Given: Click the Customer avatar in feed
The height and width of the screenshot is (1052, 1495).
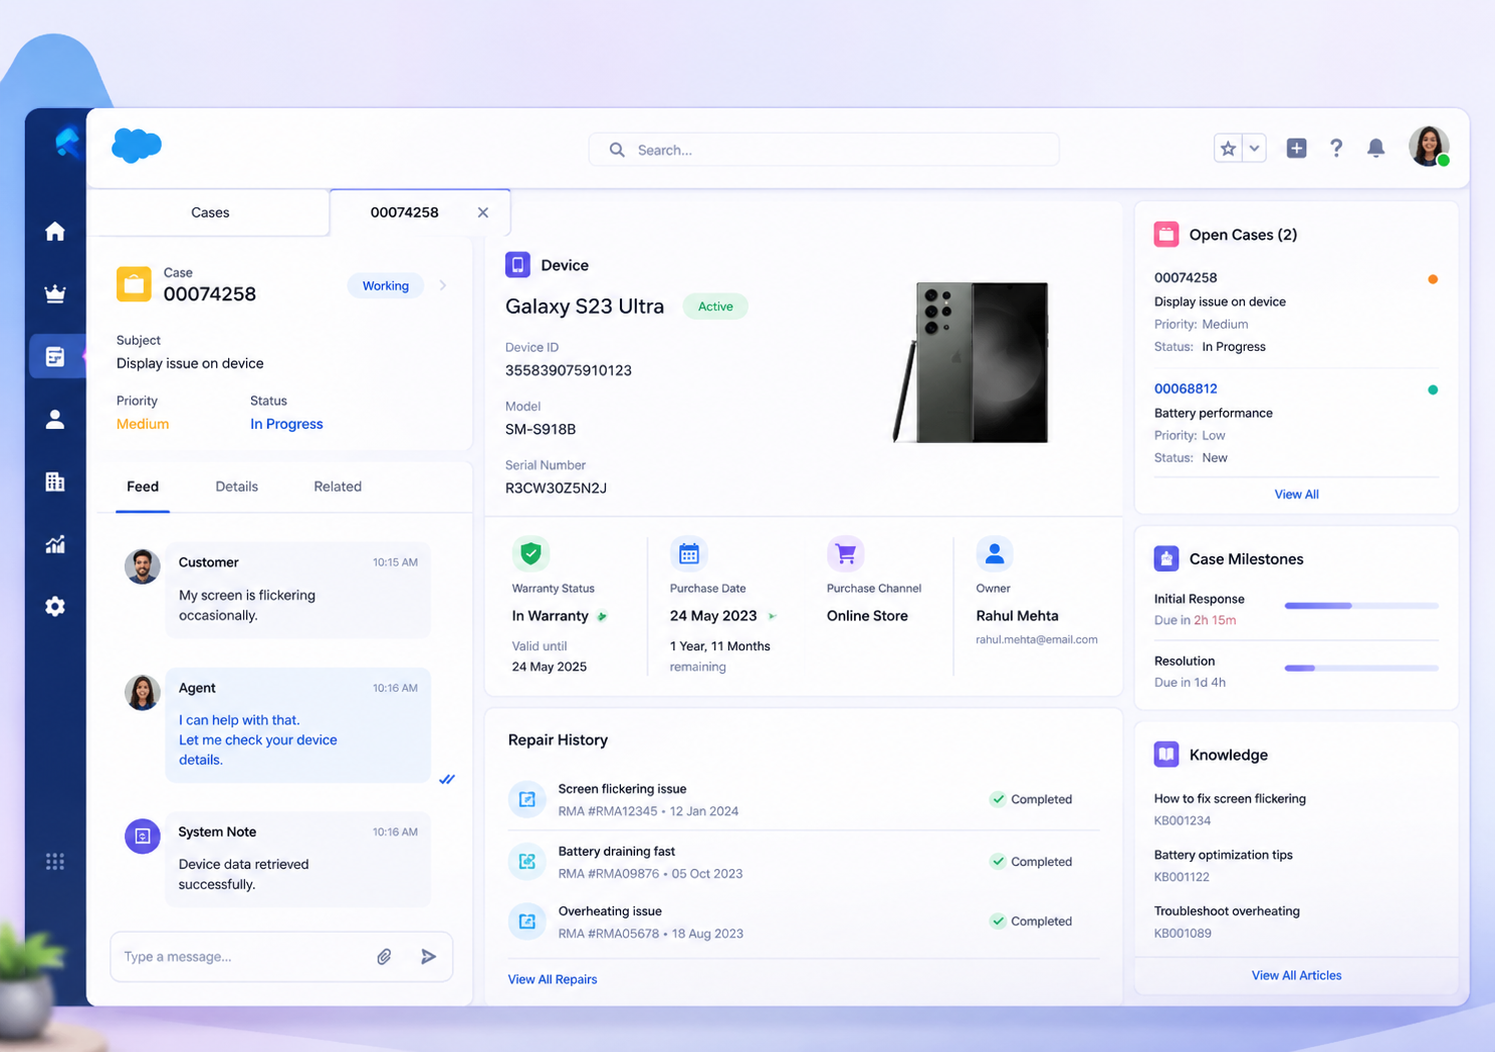Looking at the screenshot, I should [142, 566].
